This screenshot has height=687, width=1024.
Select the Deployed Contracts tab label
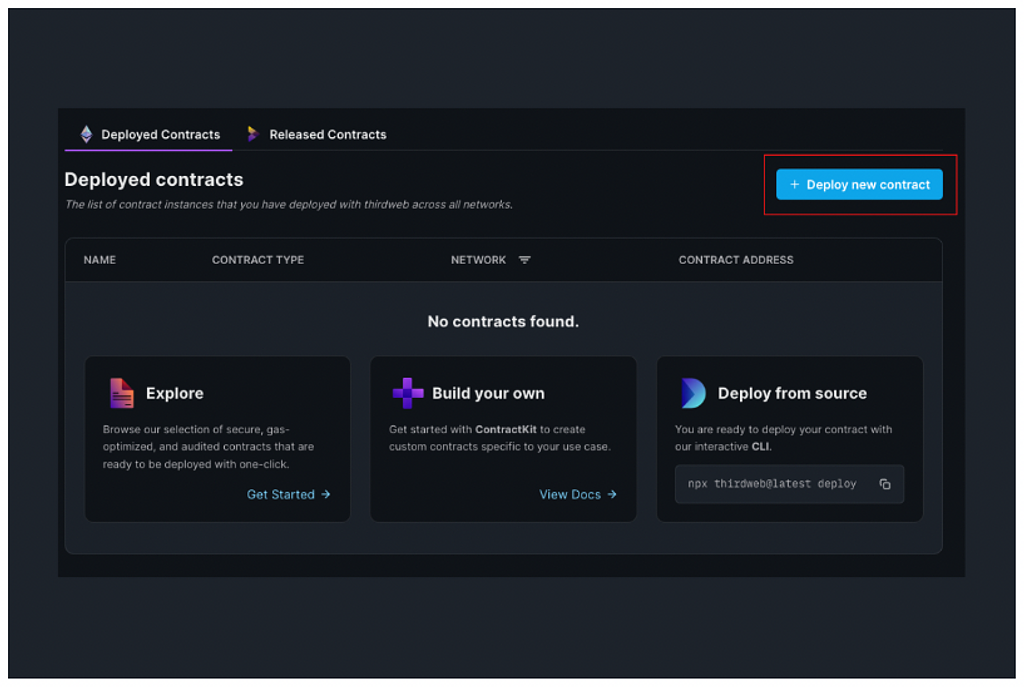[x=160, y=134]
